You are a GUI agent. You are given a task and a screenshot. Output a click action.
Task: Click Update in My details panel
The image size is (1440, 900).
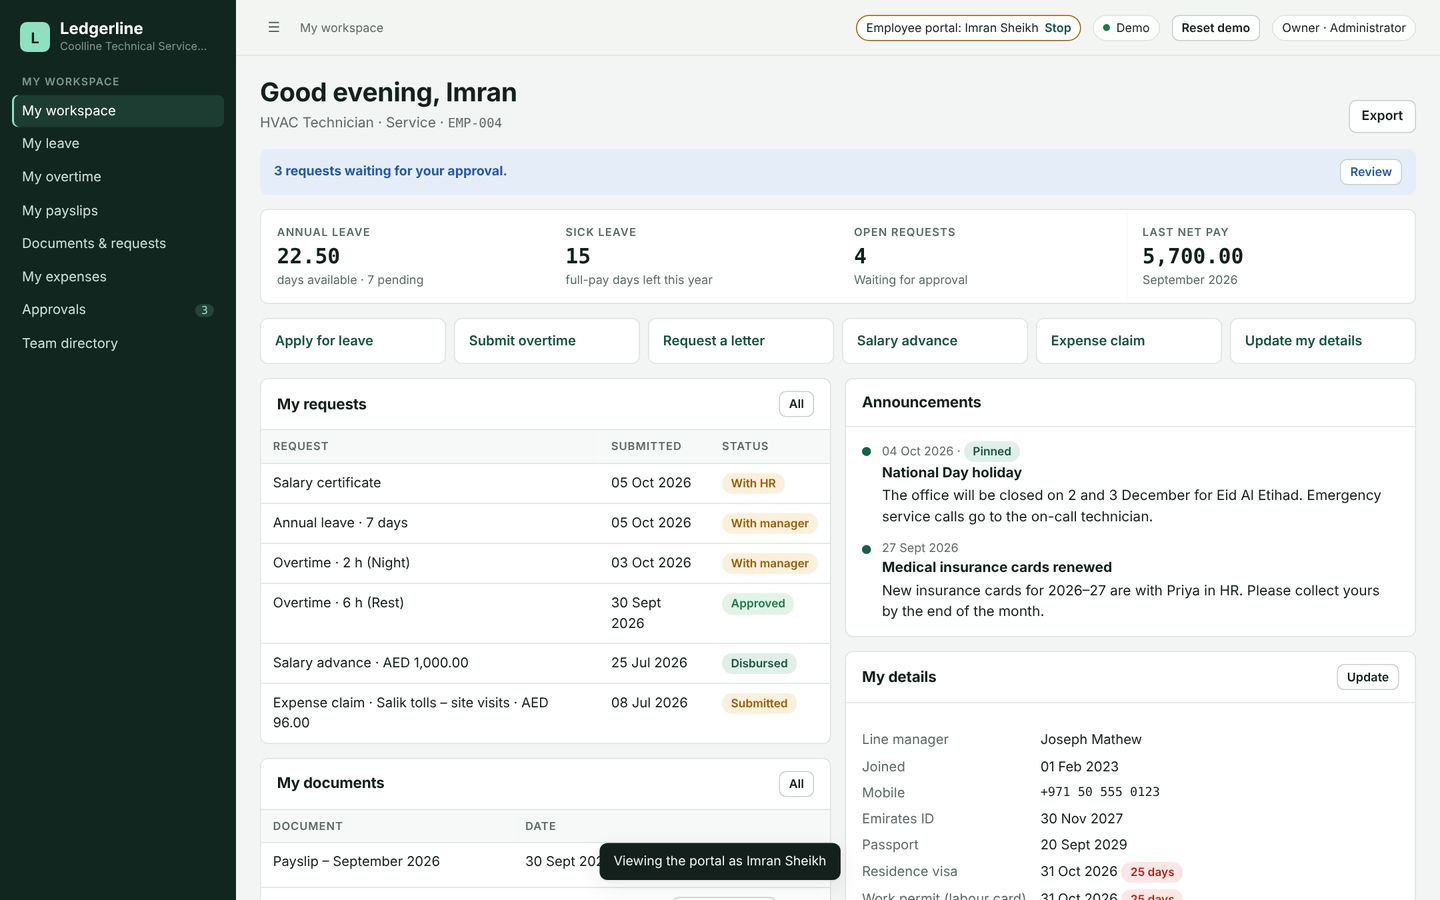click(x=1368, y=677)
